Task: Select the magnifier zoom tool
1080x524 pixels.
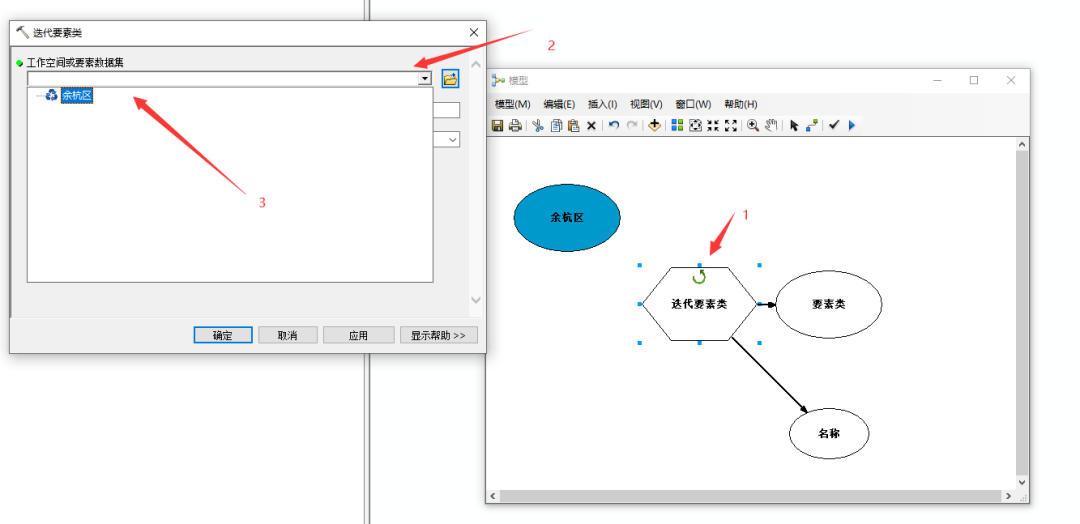Action: pyautogui.click(x=753, y=125)
